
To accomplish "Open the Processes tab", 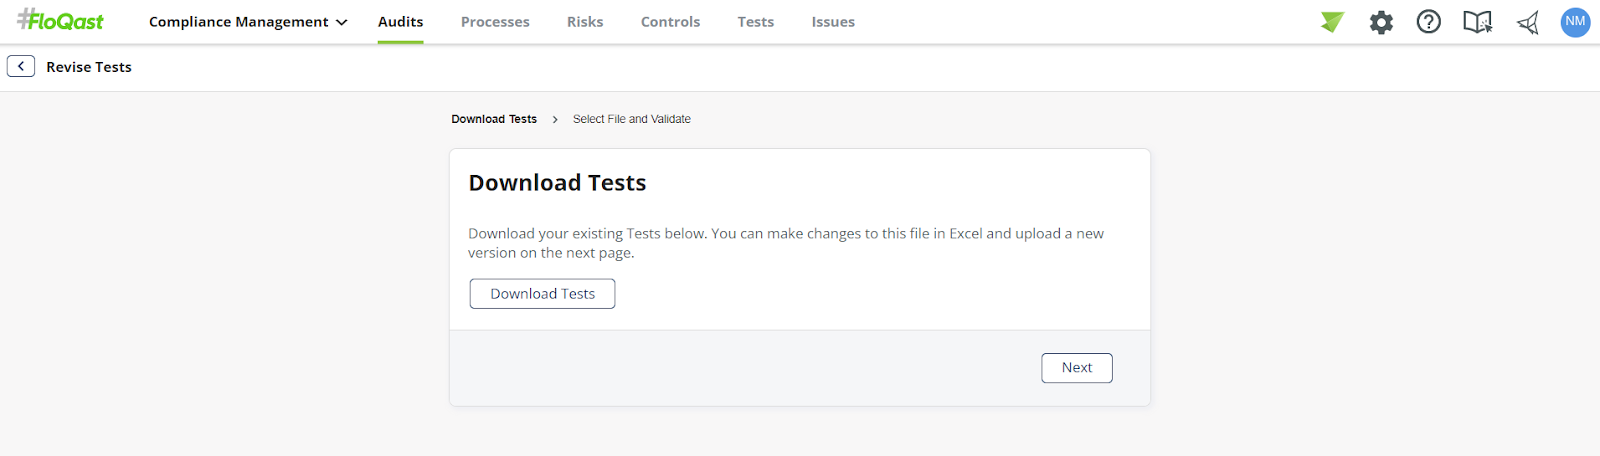I will (495, 22).
